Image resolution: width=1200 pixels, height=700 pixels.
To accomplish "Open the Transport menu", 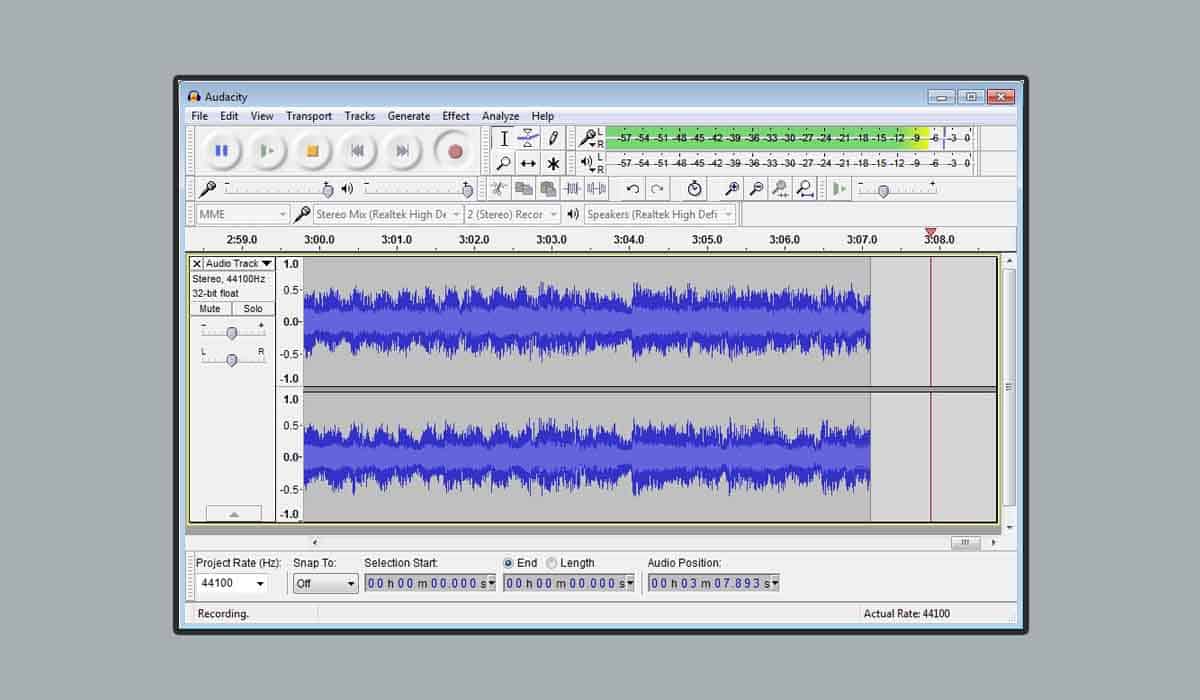I will point(309,116).
